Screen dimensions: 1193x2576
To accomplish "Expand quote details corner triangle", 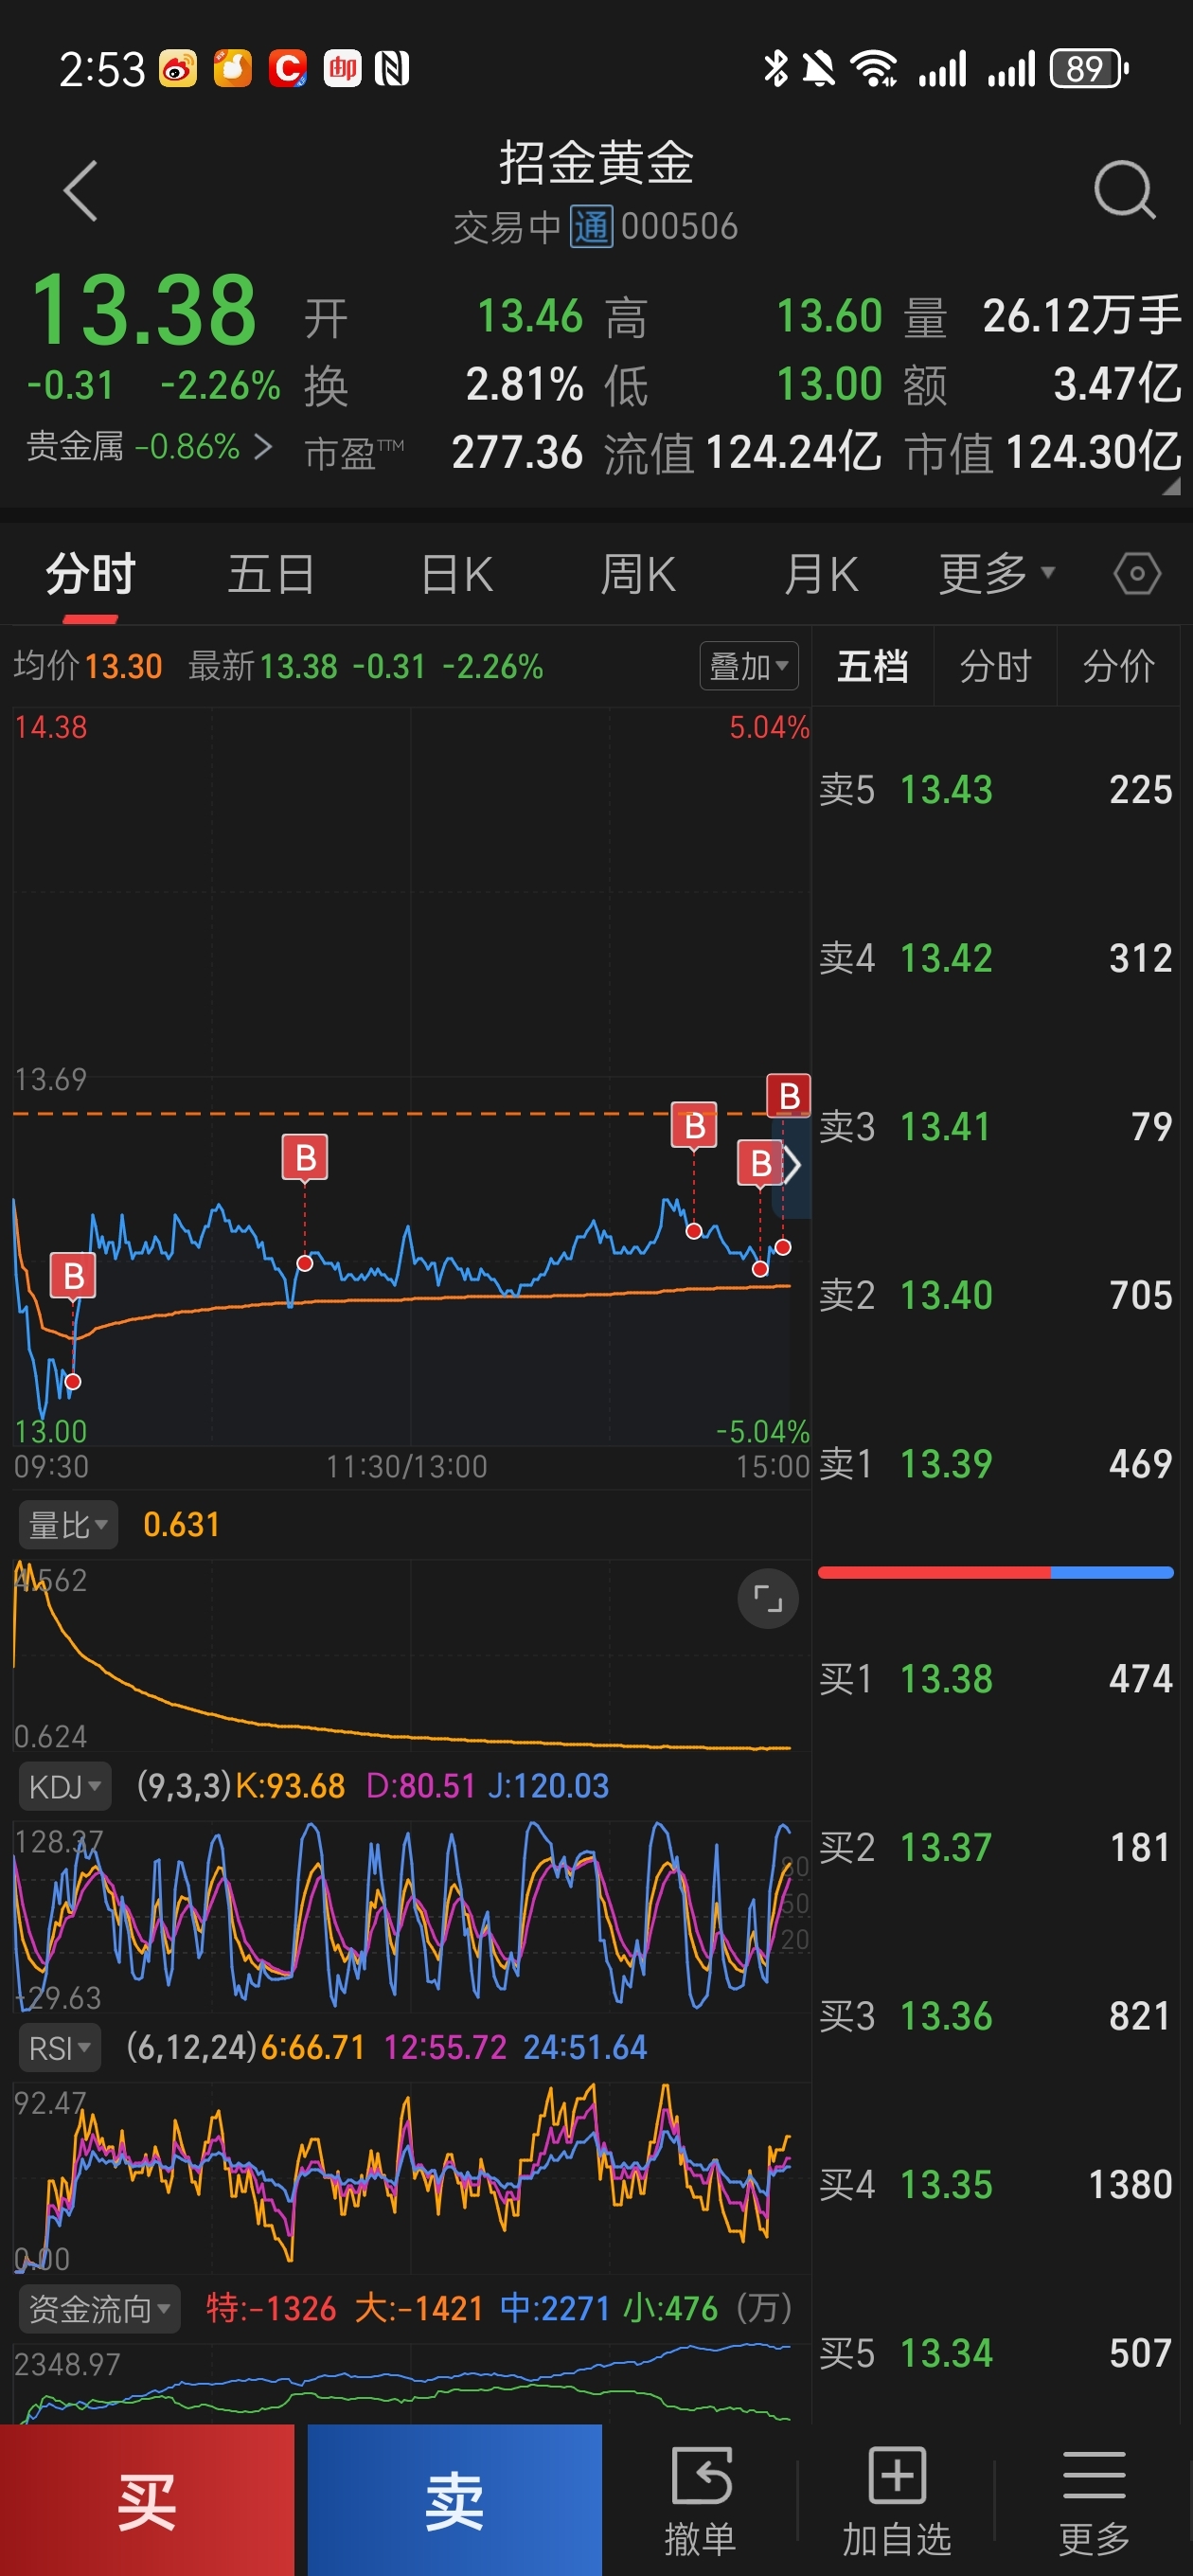I will [x=1171, y=487].
